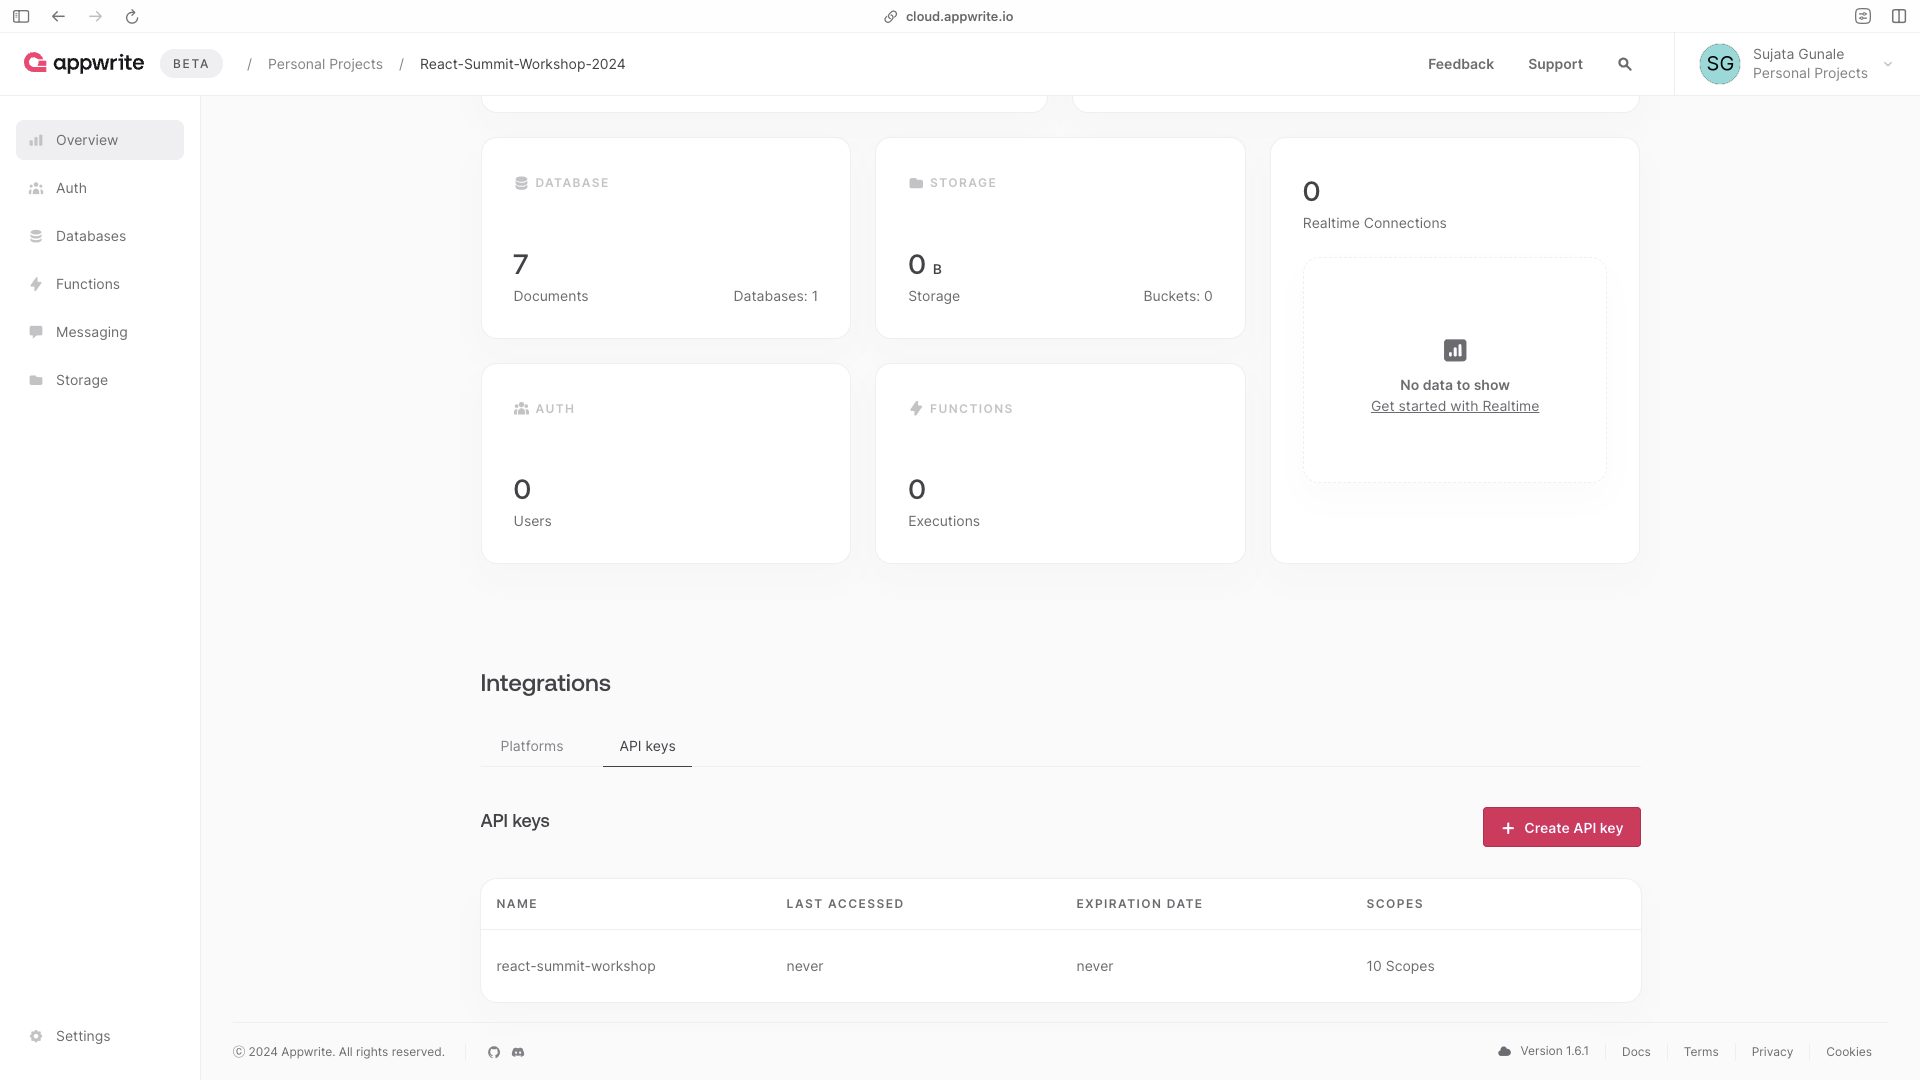Open the split view icon top right
The image size is (1920, 1080).
point(1898,16)
